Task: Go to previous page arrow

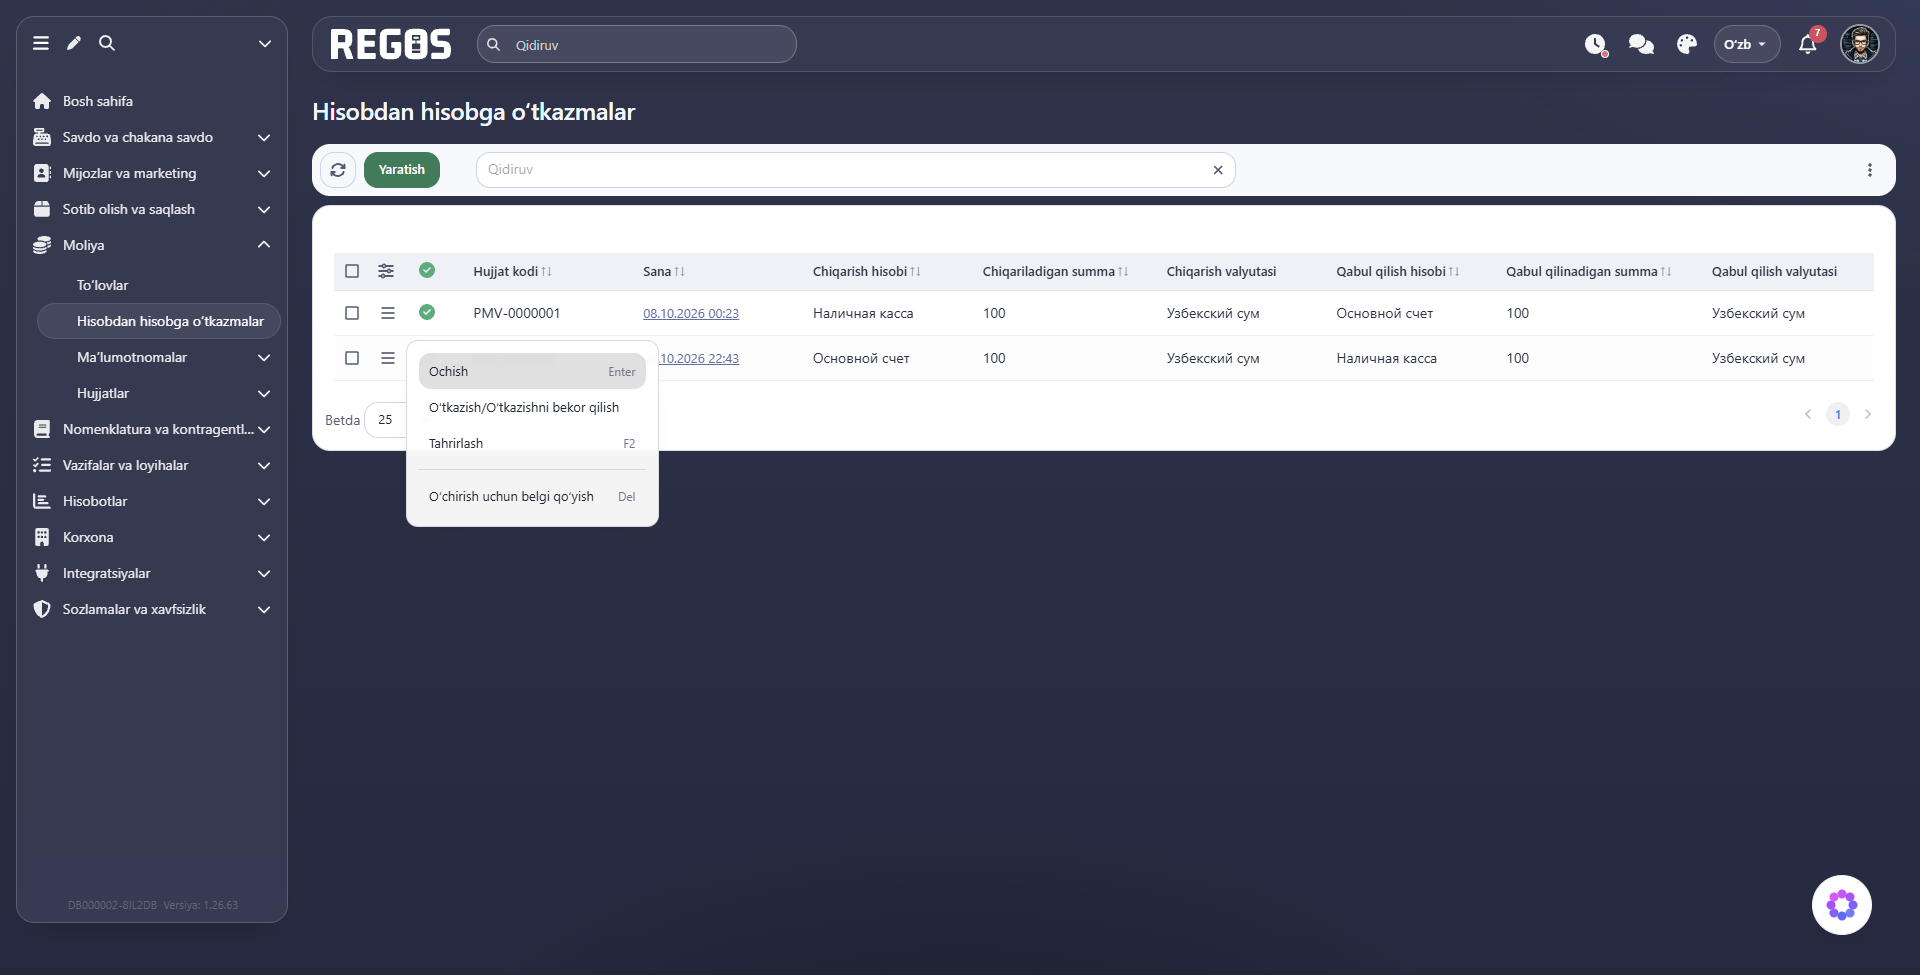Action: tap(1808, 414)
